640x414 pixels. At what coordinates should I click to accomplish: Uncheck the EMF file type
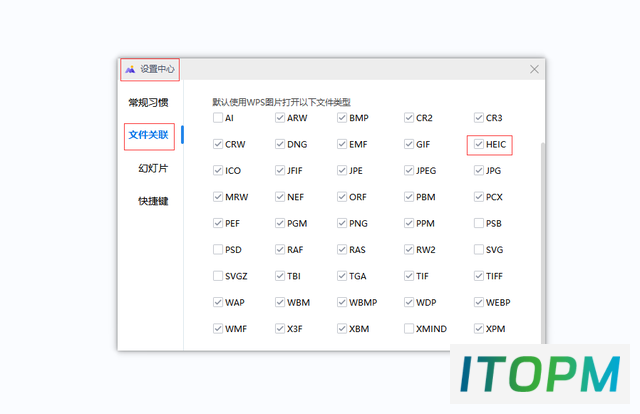[x=342, y=144]
